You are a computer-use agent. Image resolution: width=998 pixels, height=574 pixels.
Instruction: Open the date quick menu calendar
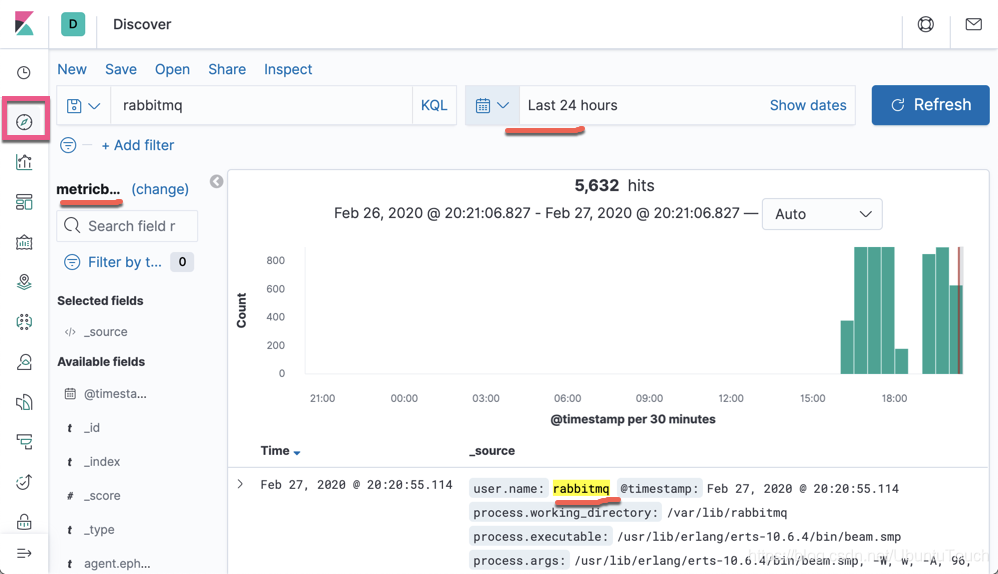(x=492, y=106)
